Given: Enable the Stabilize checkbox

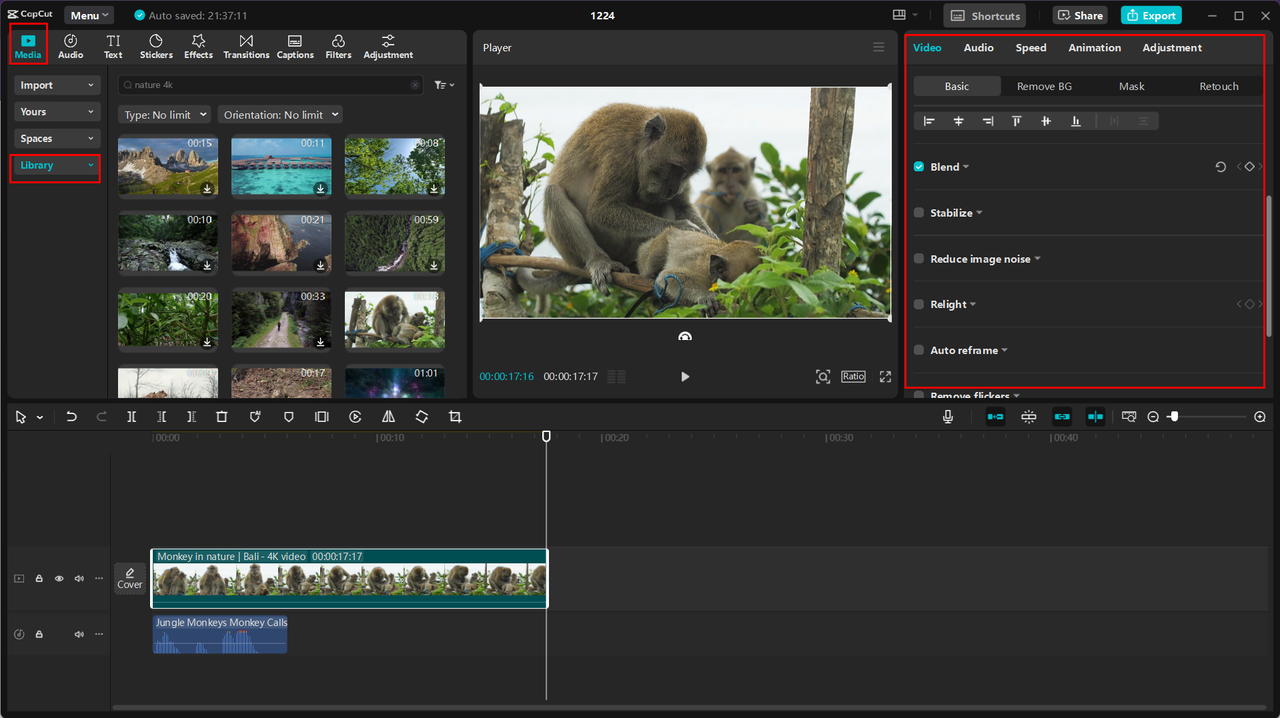Looking at the screenshot, I should (x=919, y=213).
